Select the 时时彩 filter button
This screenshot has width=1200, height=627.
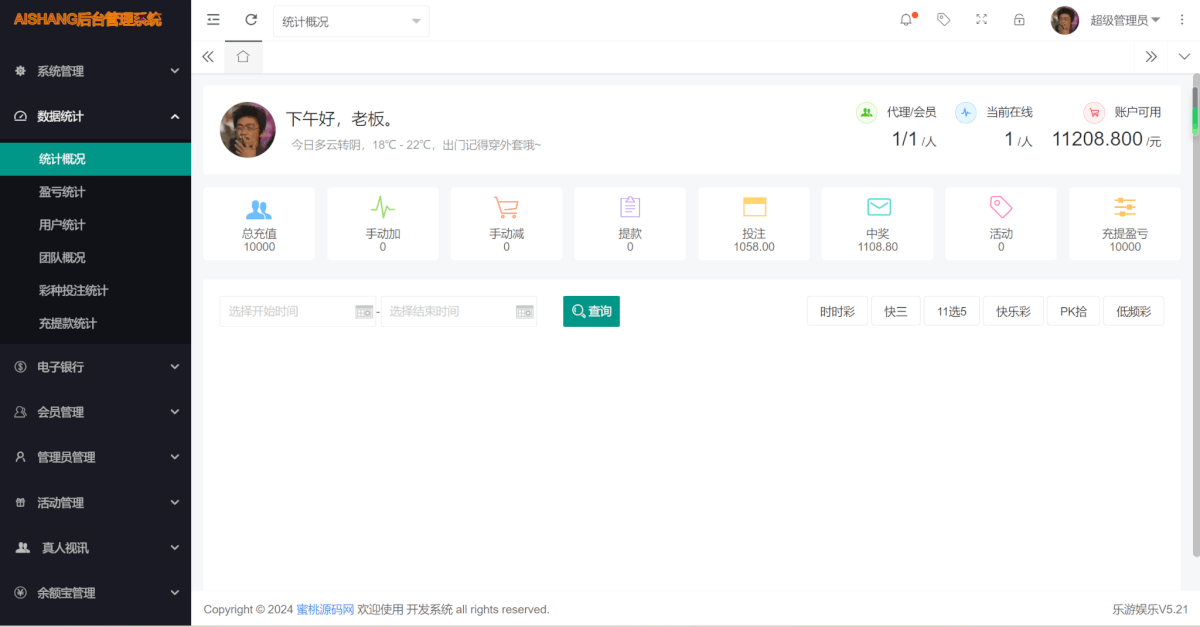(x=837, y=311)
